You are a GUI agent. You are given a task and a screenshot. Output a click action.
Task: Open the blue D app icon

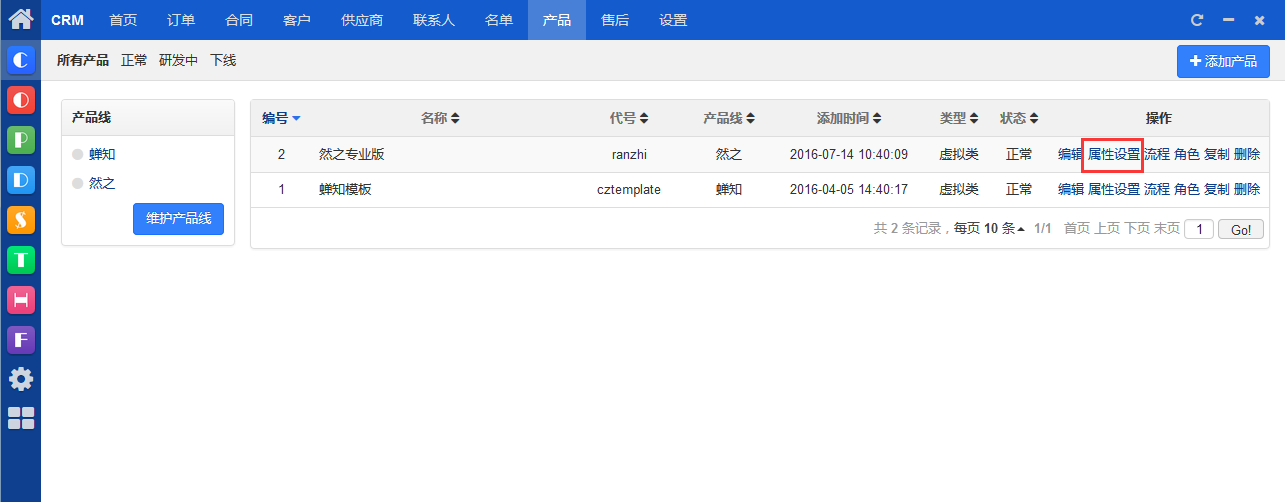click(x=21, y=180)
